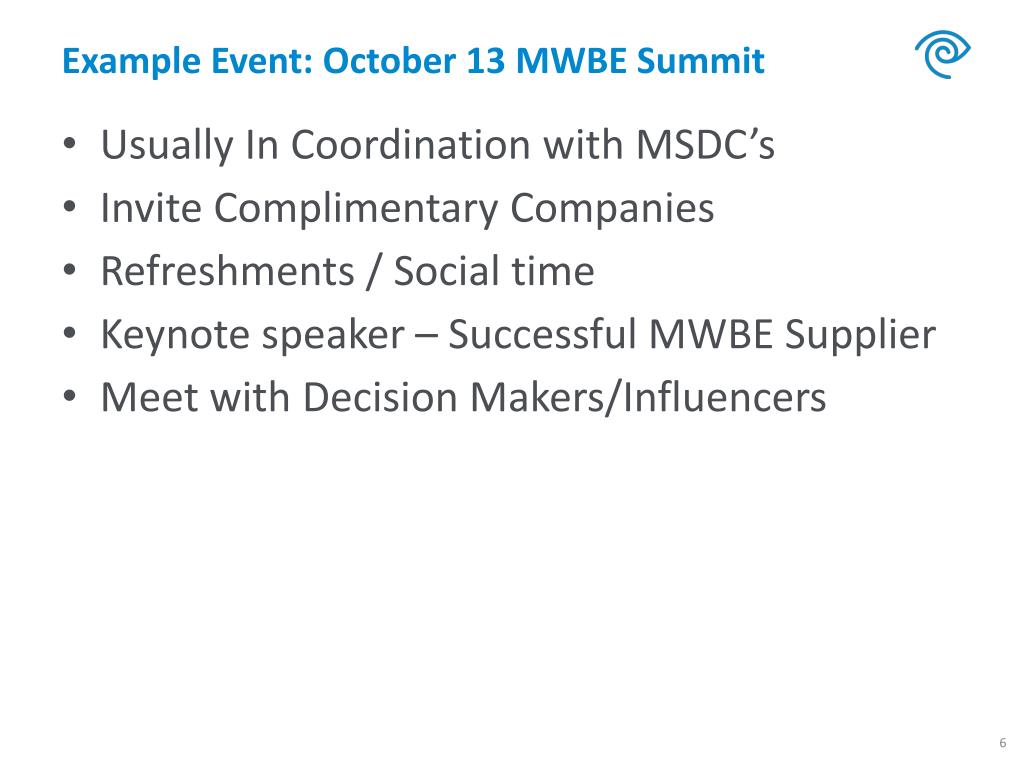Click "MWBE Summit" in the title
Viewport: 1024px width, 768px height.
640,62
